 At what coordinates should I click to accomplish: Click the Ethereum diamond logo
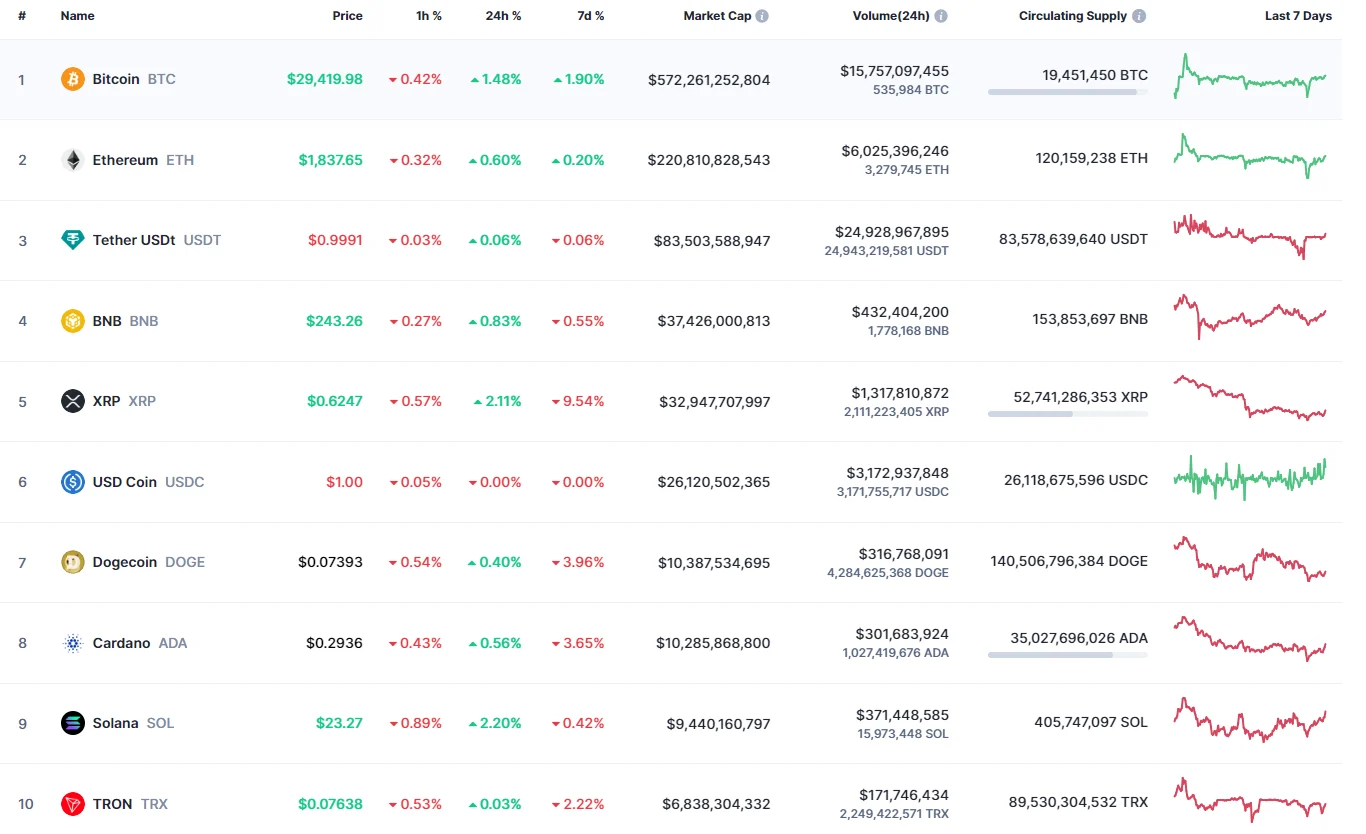(72, 159)
